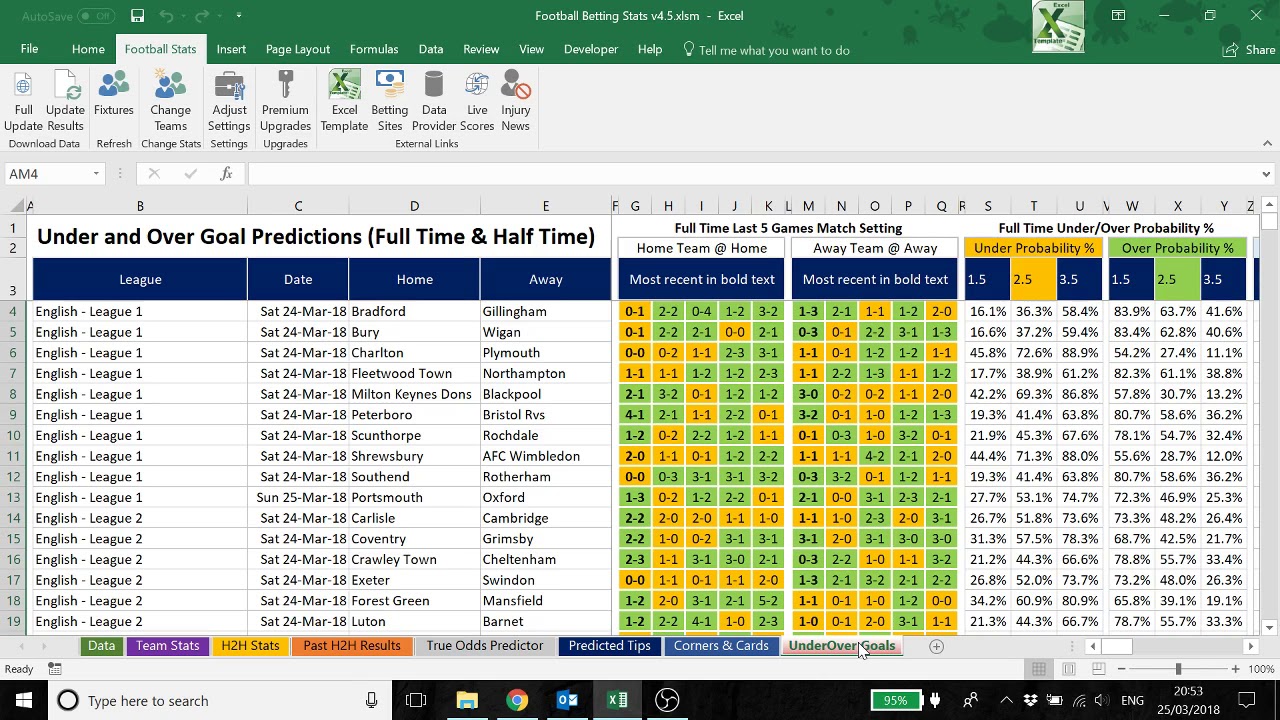Switch to the Home ribbon tab
Image resolution: width=1280 pixels, height=720 pixels.
coord(88,49)
